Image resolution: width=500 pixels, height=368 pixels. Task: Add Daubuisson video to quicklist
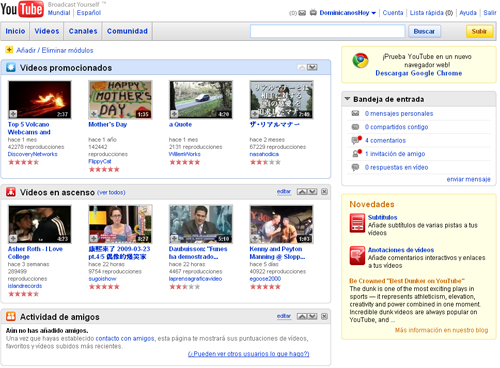click(174, 238)
